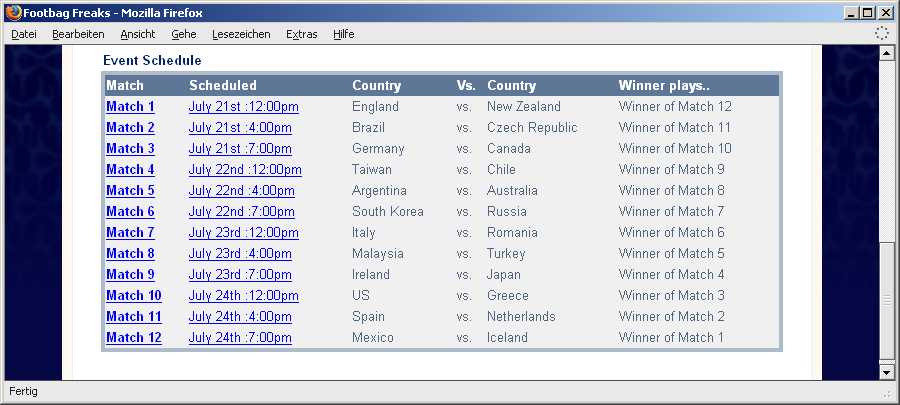
Task: Open the Gehe menu
Action: tap(184, 34)
